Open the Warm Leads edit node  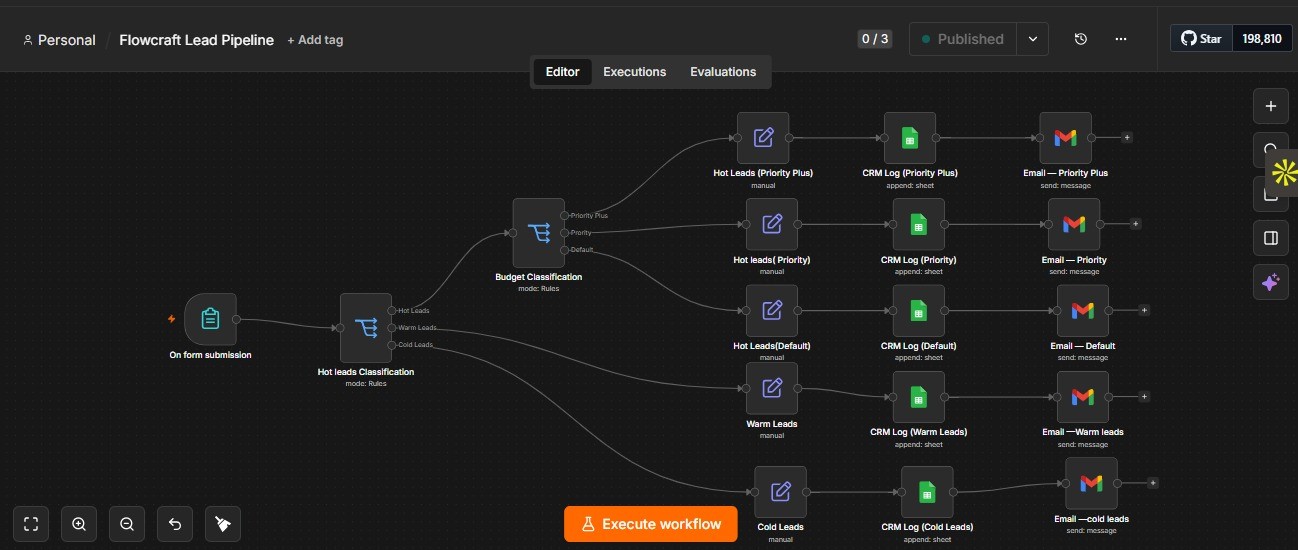coord(772,388)
